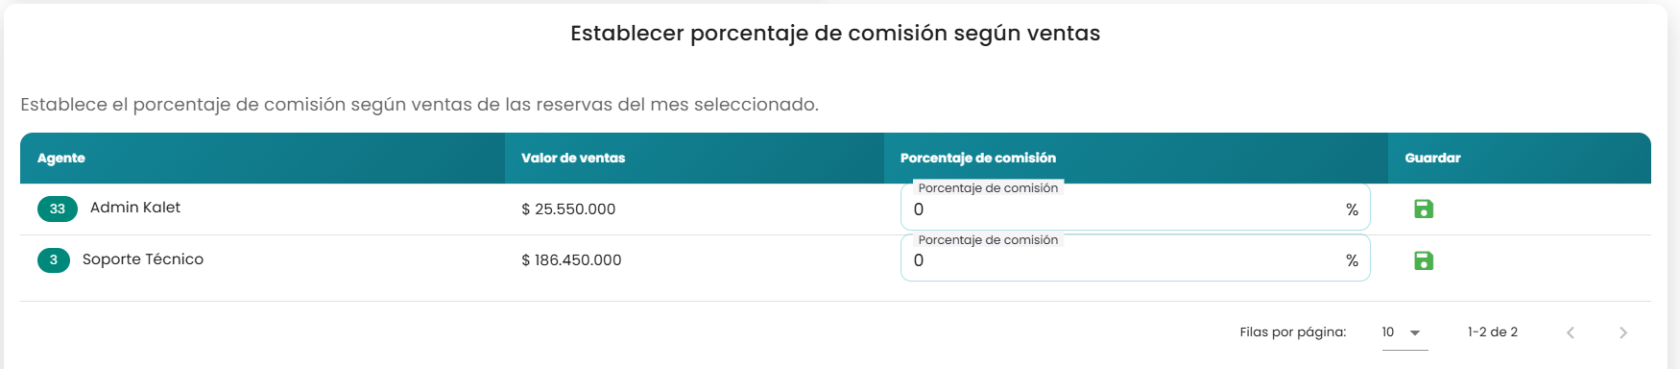The width and height of the screenshot is (1680, 369).
Task: Click the 1-2 de 2 pagination label
Action: 1492,332
